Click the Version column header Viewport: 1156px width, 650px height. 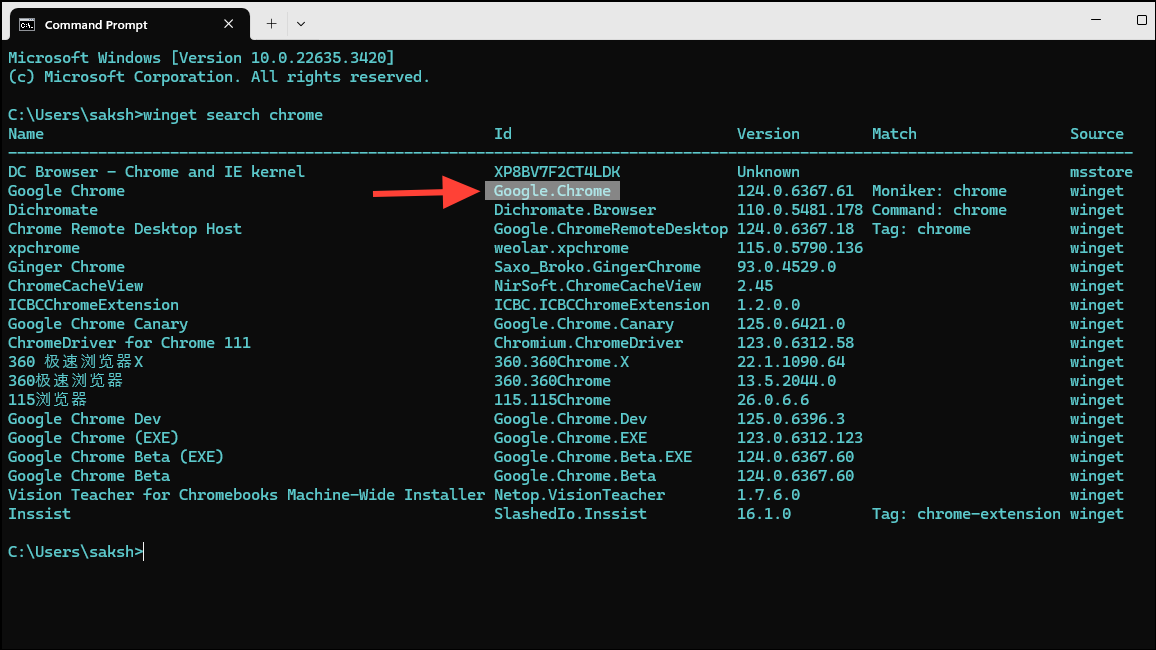click(x=768, y=134)
